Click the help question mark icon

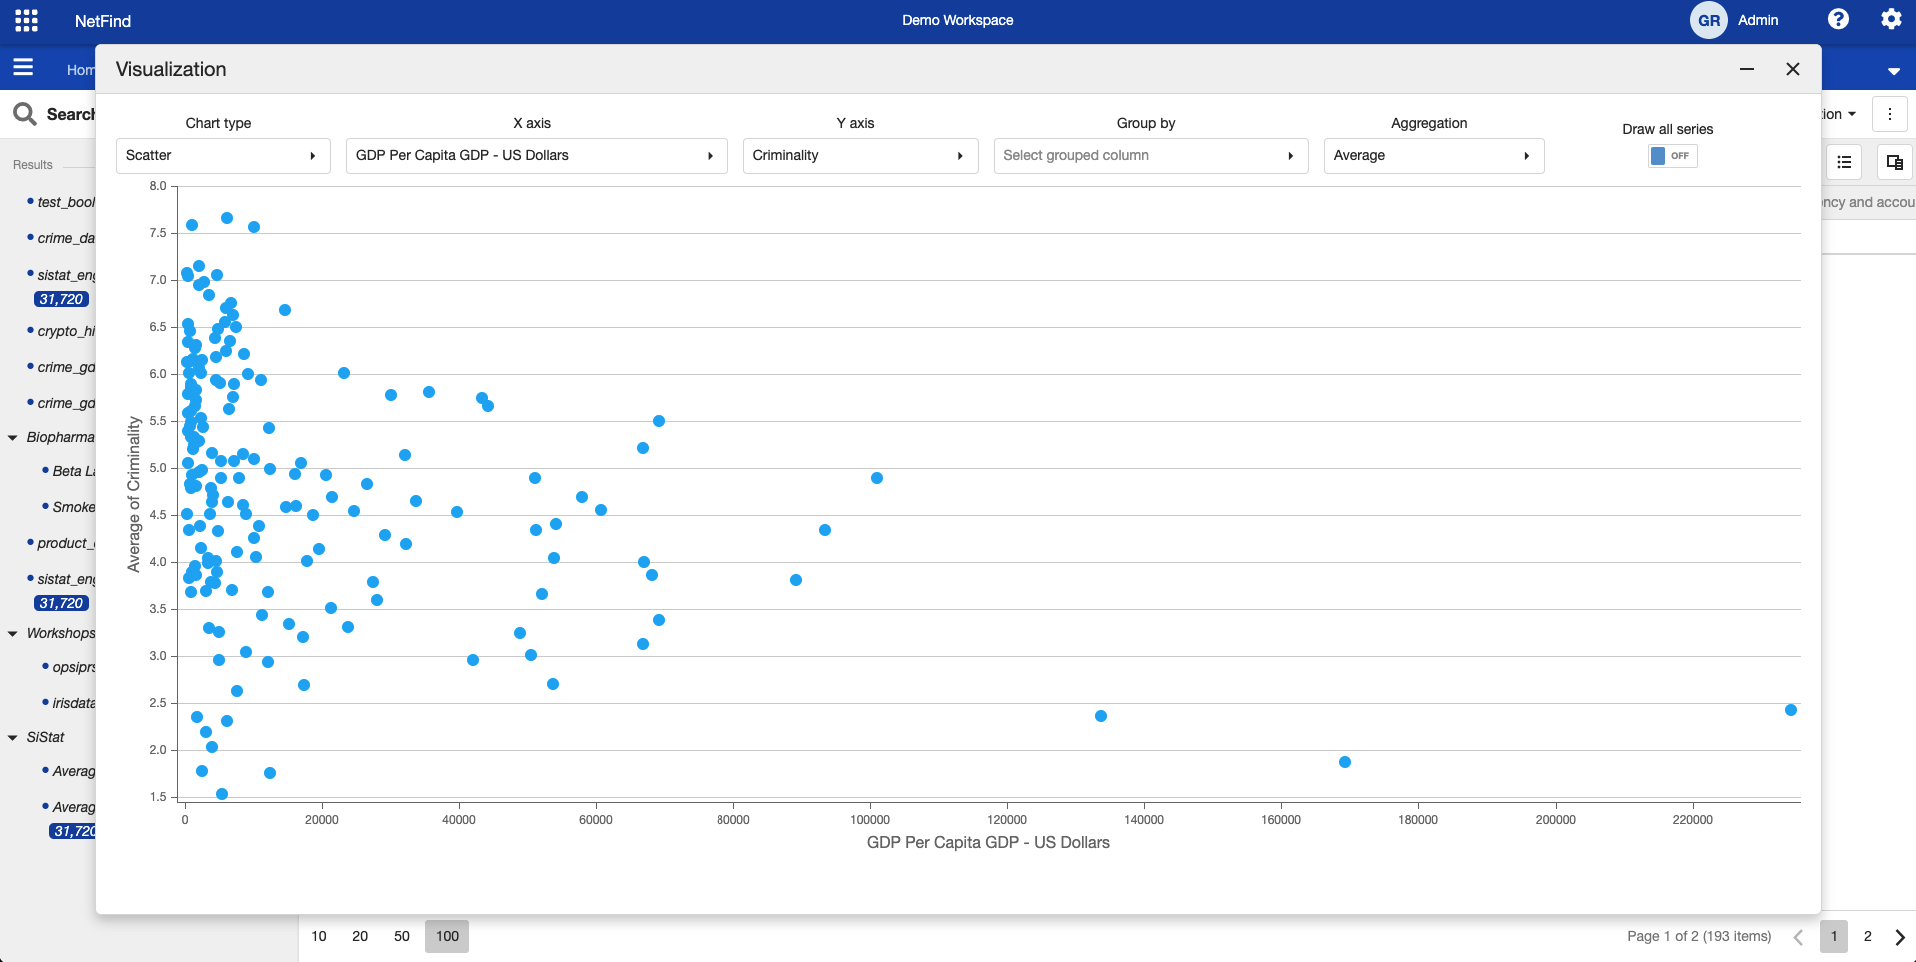[1838, 20]
